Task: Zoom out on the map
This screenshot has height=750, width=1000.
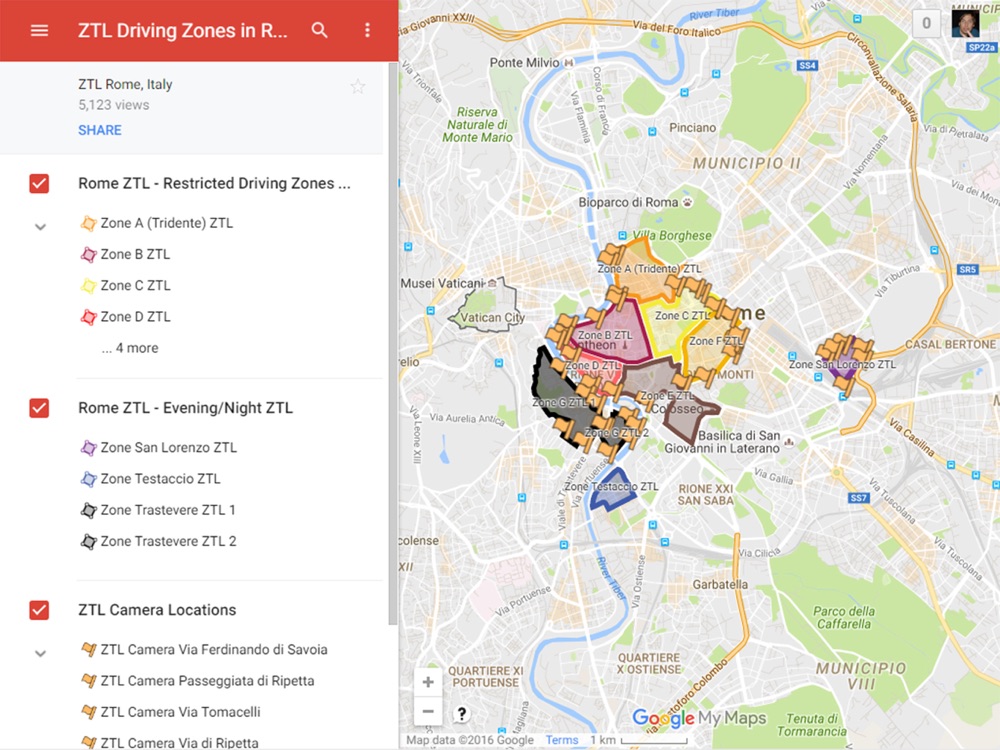Action: tap(428, 711)
